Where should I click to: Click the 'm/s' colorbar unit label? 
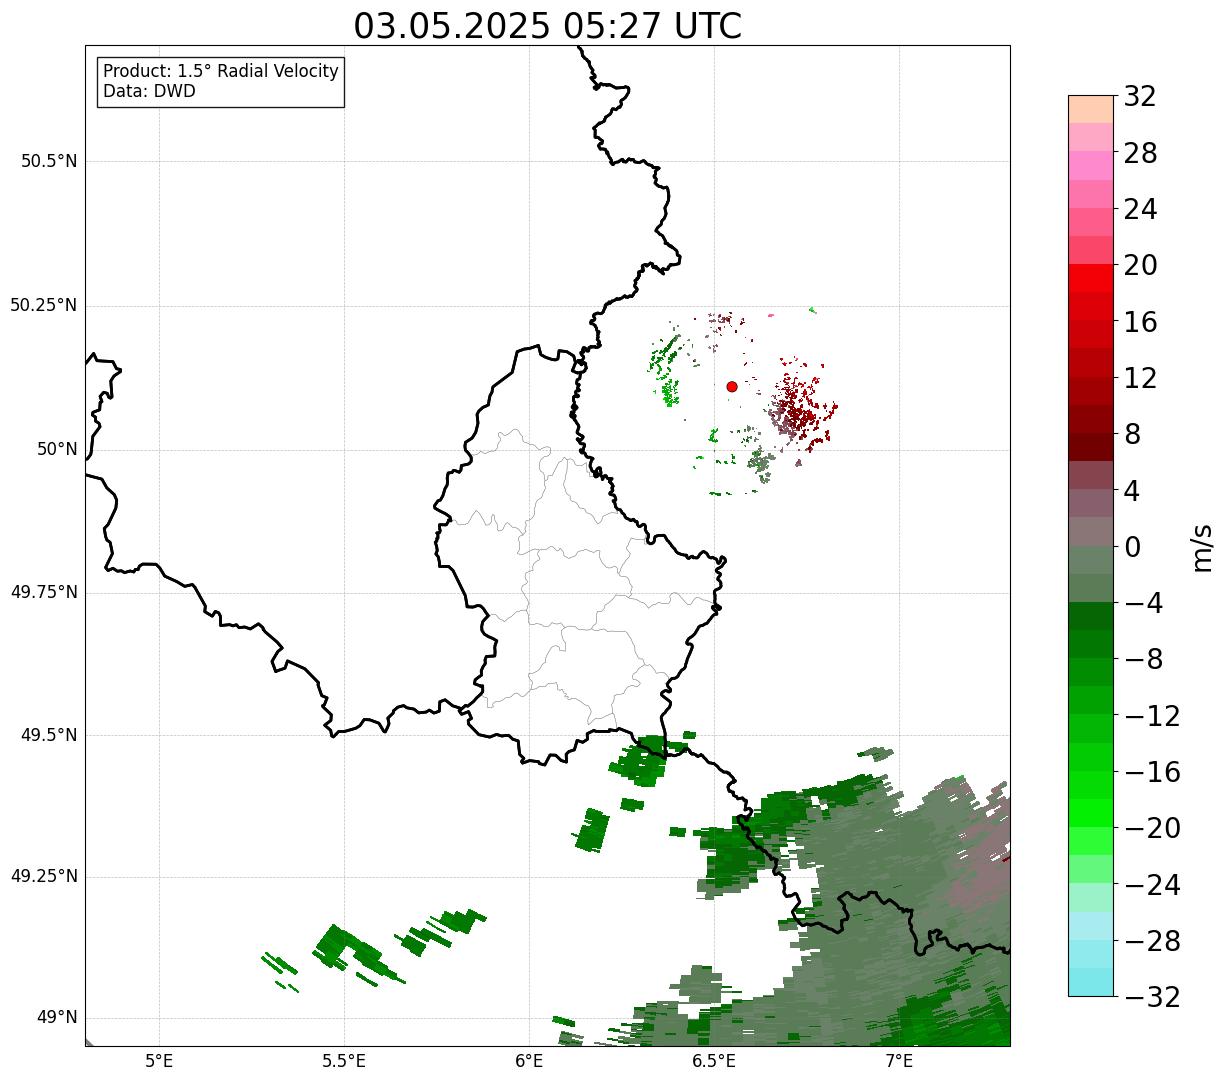tap(1201, 547)
